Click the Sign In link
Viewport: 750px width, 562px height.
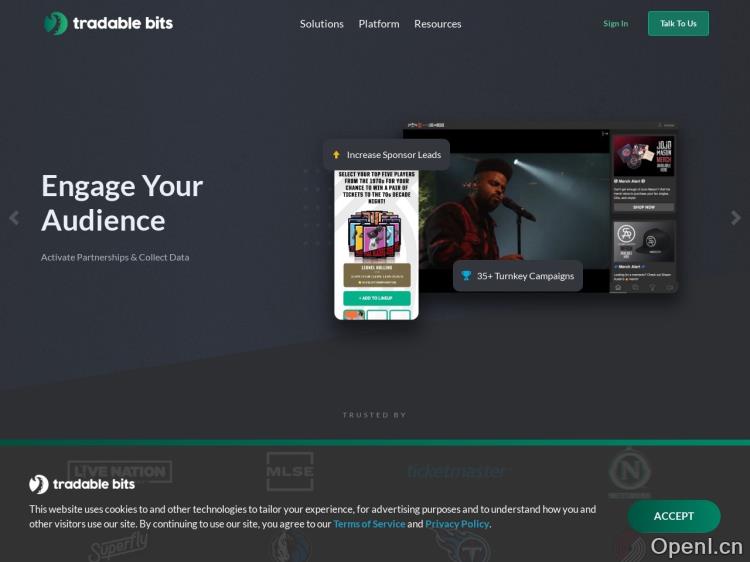pyautogui.click(x=616, y=24)
